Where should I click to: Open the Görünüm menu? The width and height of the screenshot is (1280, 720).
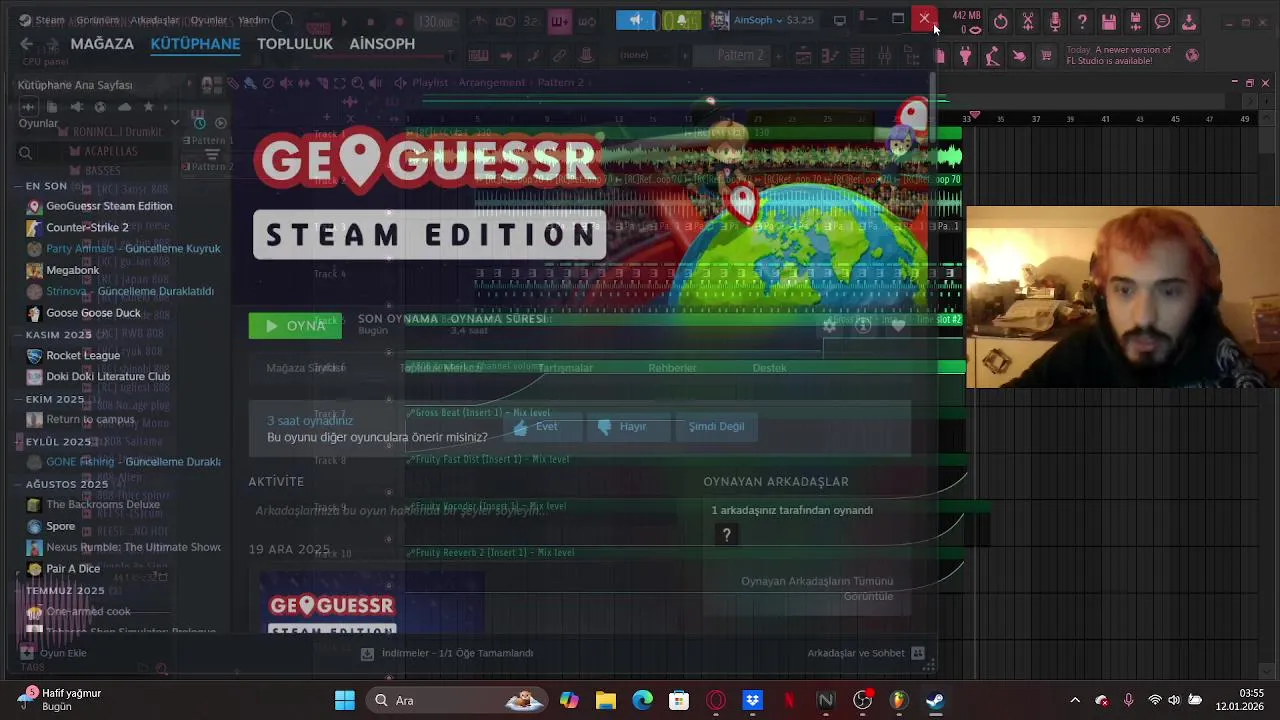(x=98, y=20)
